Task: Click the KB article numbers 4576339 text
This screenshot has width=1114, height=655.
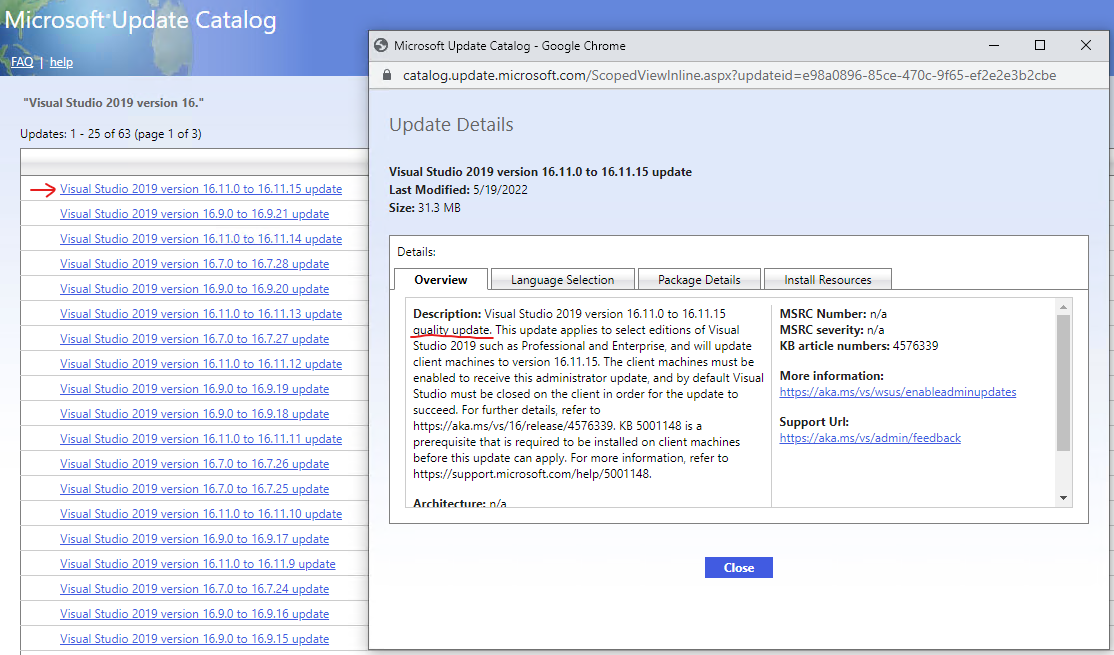Action: (x=859, y=346)
